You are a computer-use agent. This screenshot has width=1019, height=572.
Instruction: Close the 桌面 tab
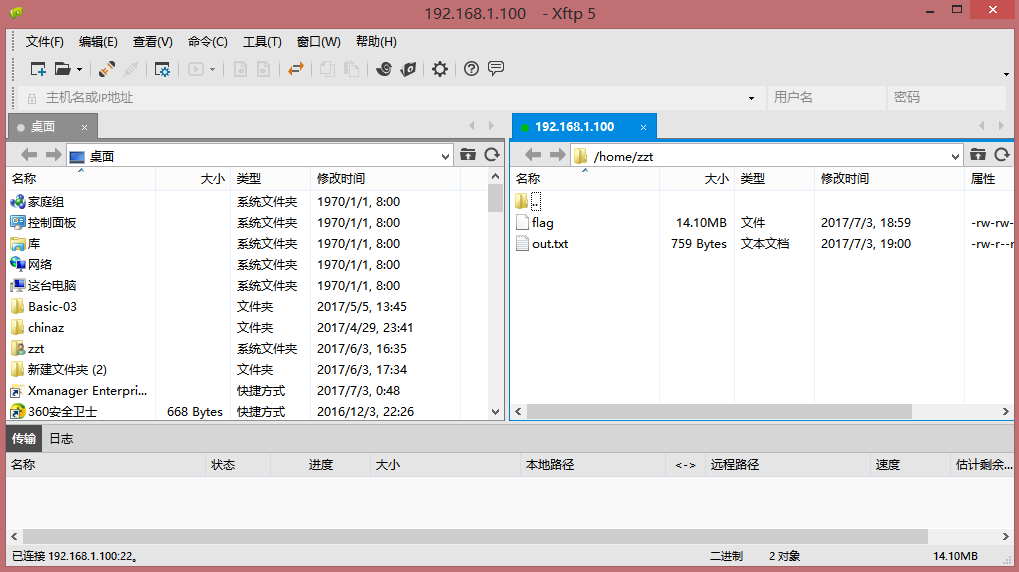click(84, 127)
